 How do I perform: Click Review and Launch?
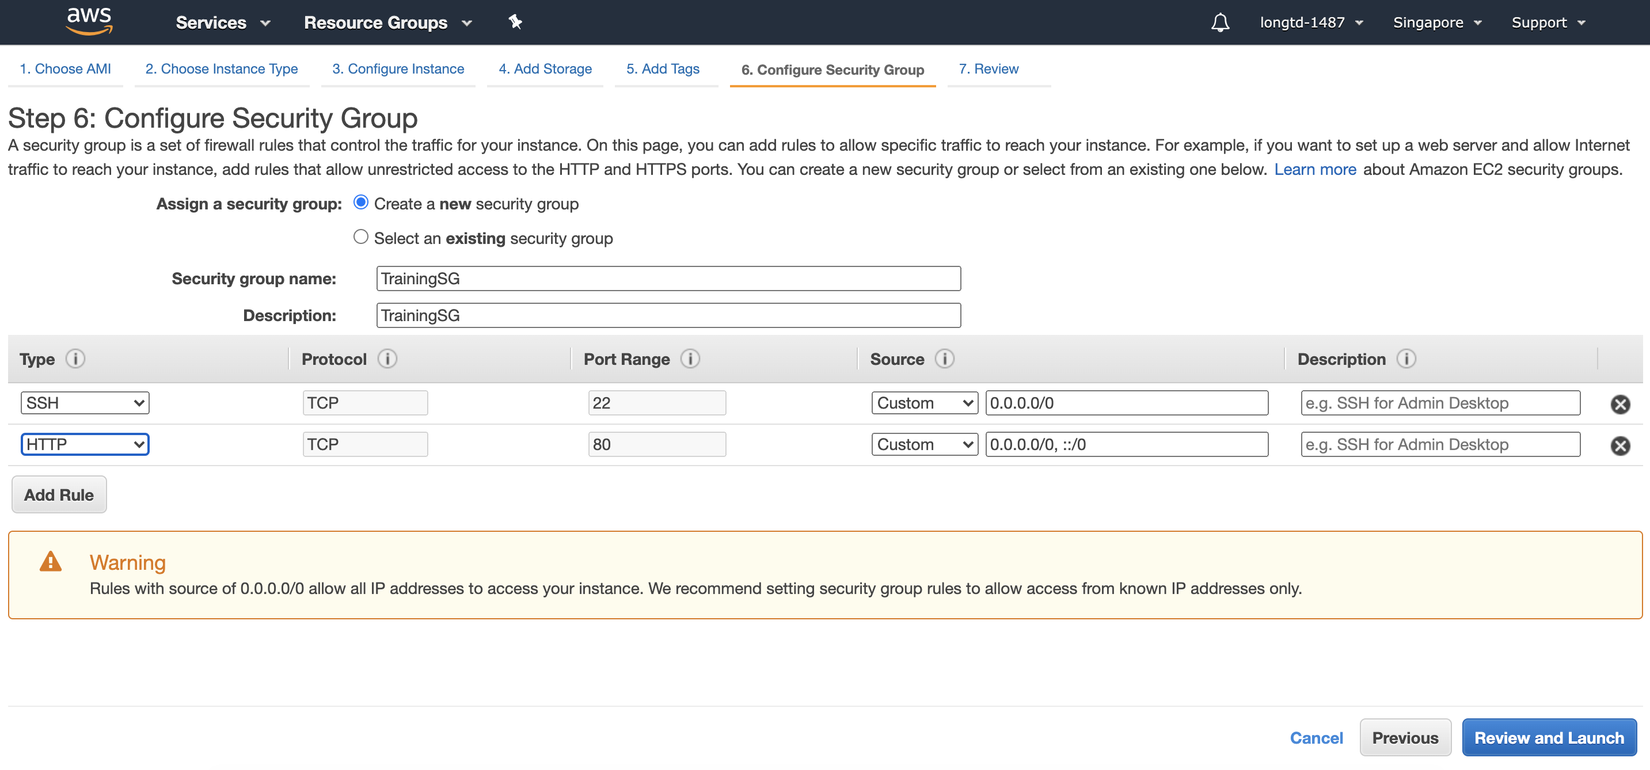[1548, 738]
